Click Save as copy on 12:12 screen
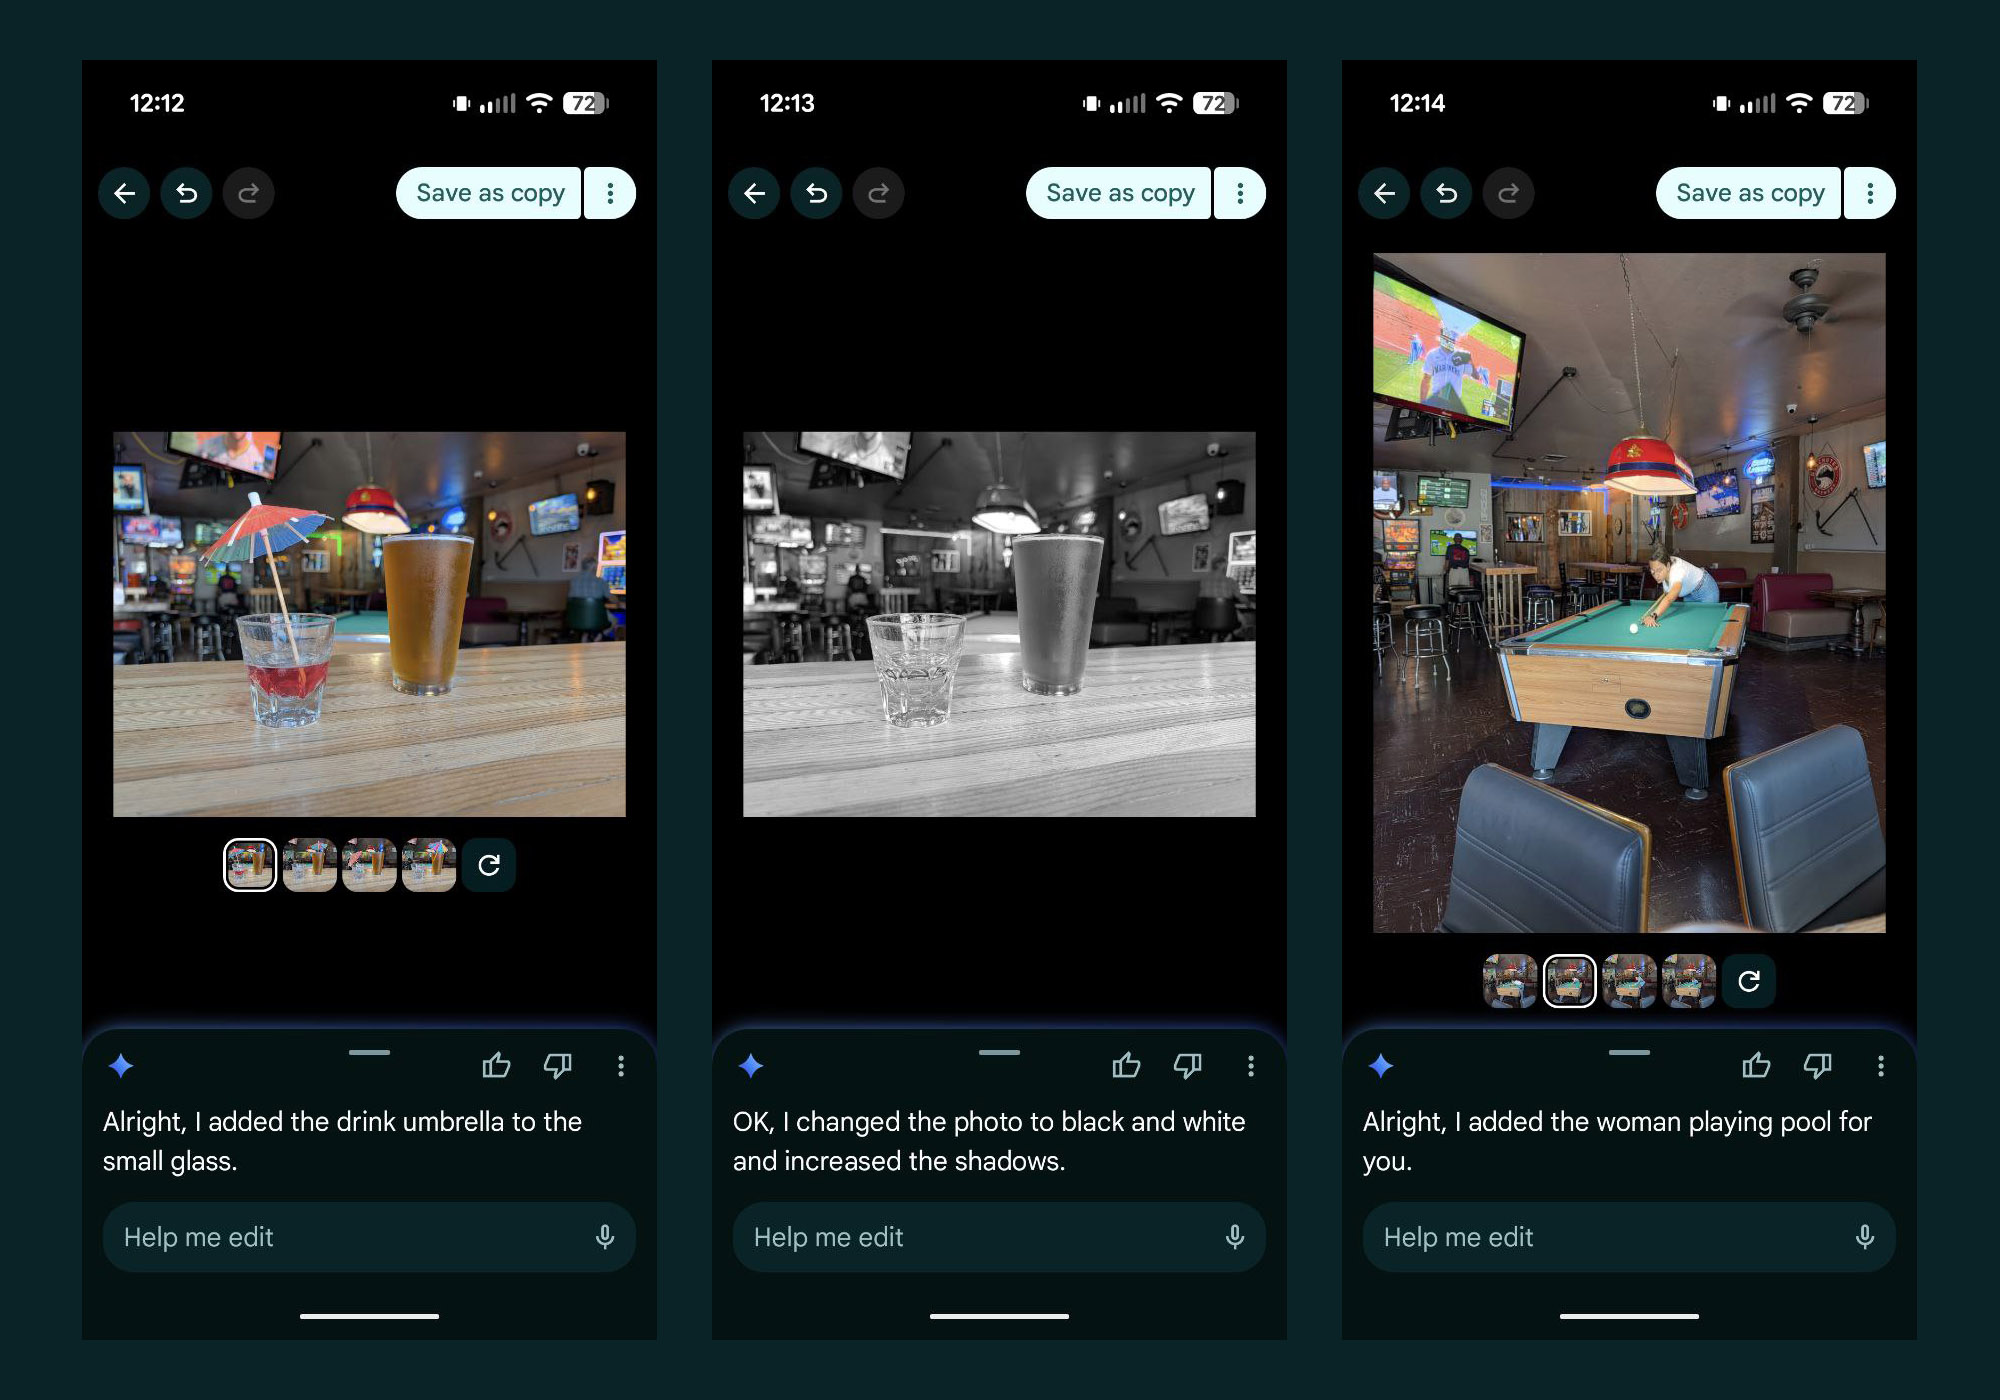Screen dimensions: 2000x1400 coord(490,193)
